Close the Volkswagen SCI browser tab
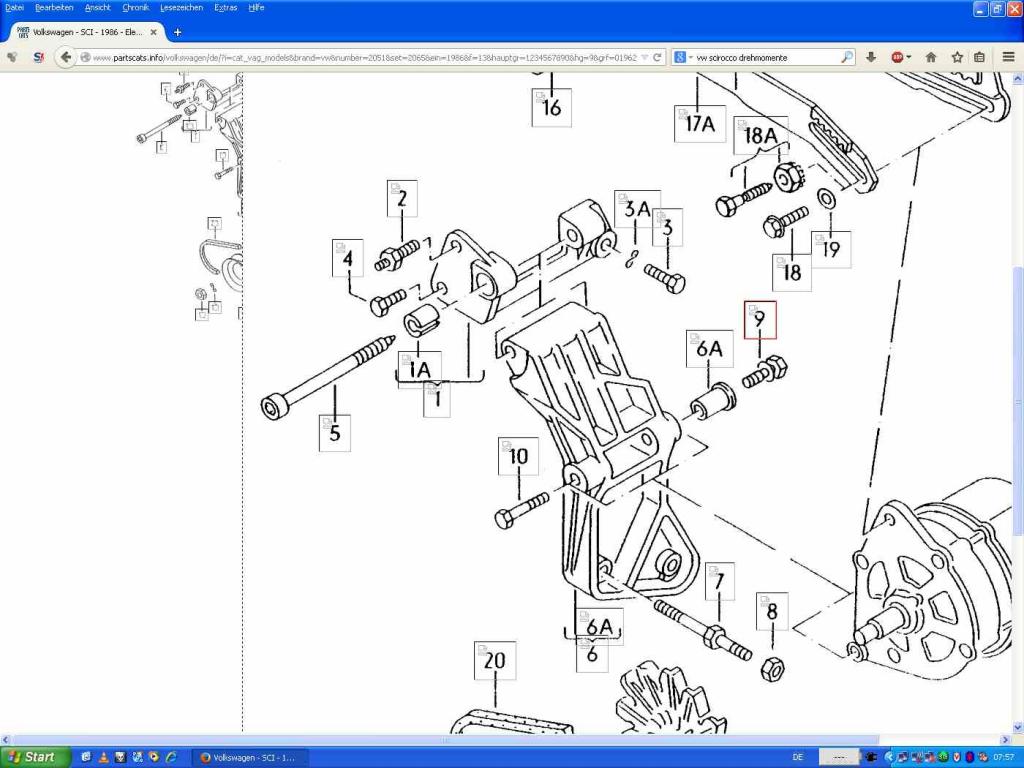This screenshot has width=1024, height=768. click(153, 32)
